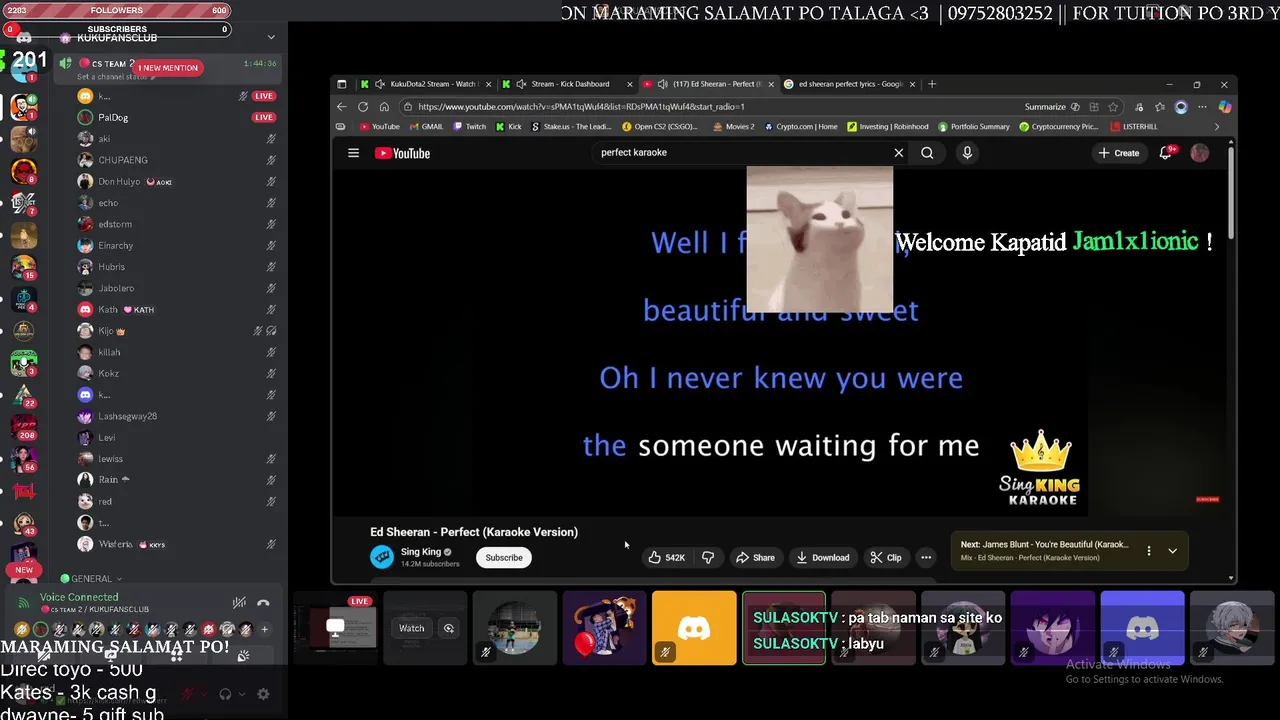1280x720 pixels.
Task: Toggle Discord noise suppression icon
Action: coord(239,603)
